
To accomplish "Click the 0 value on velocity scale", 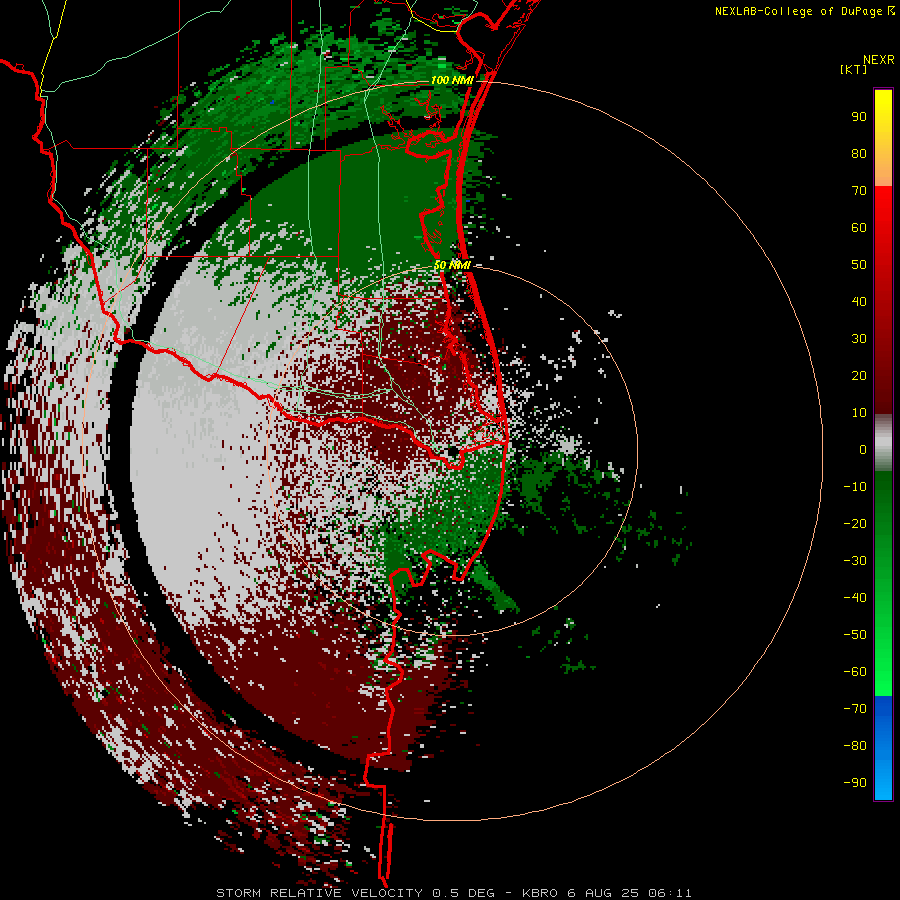I will pos(863,449).
